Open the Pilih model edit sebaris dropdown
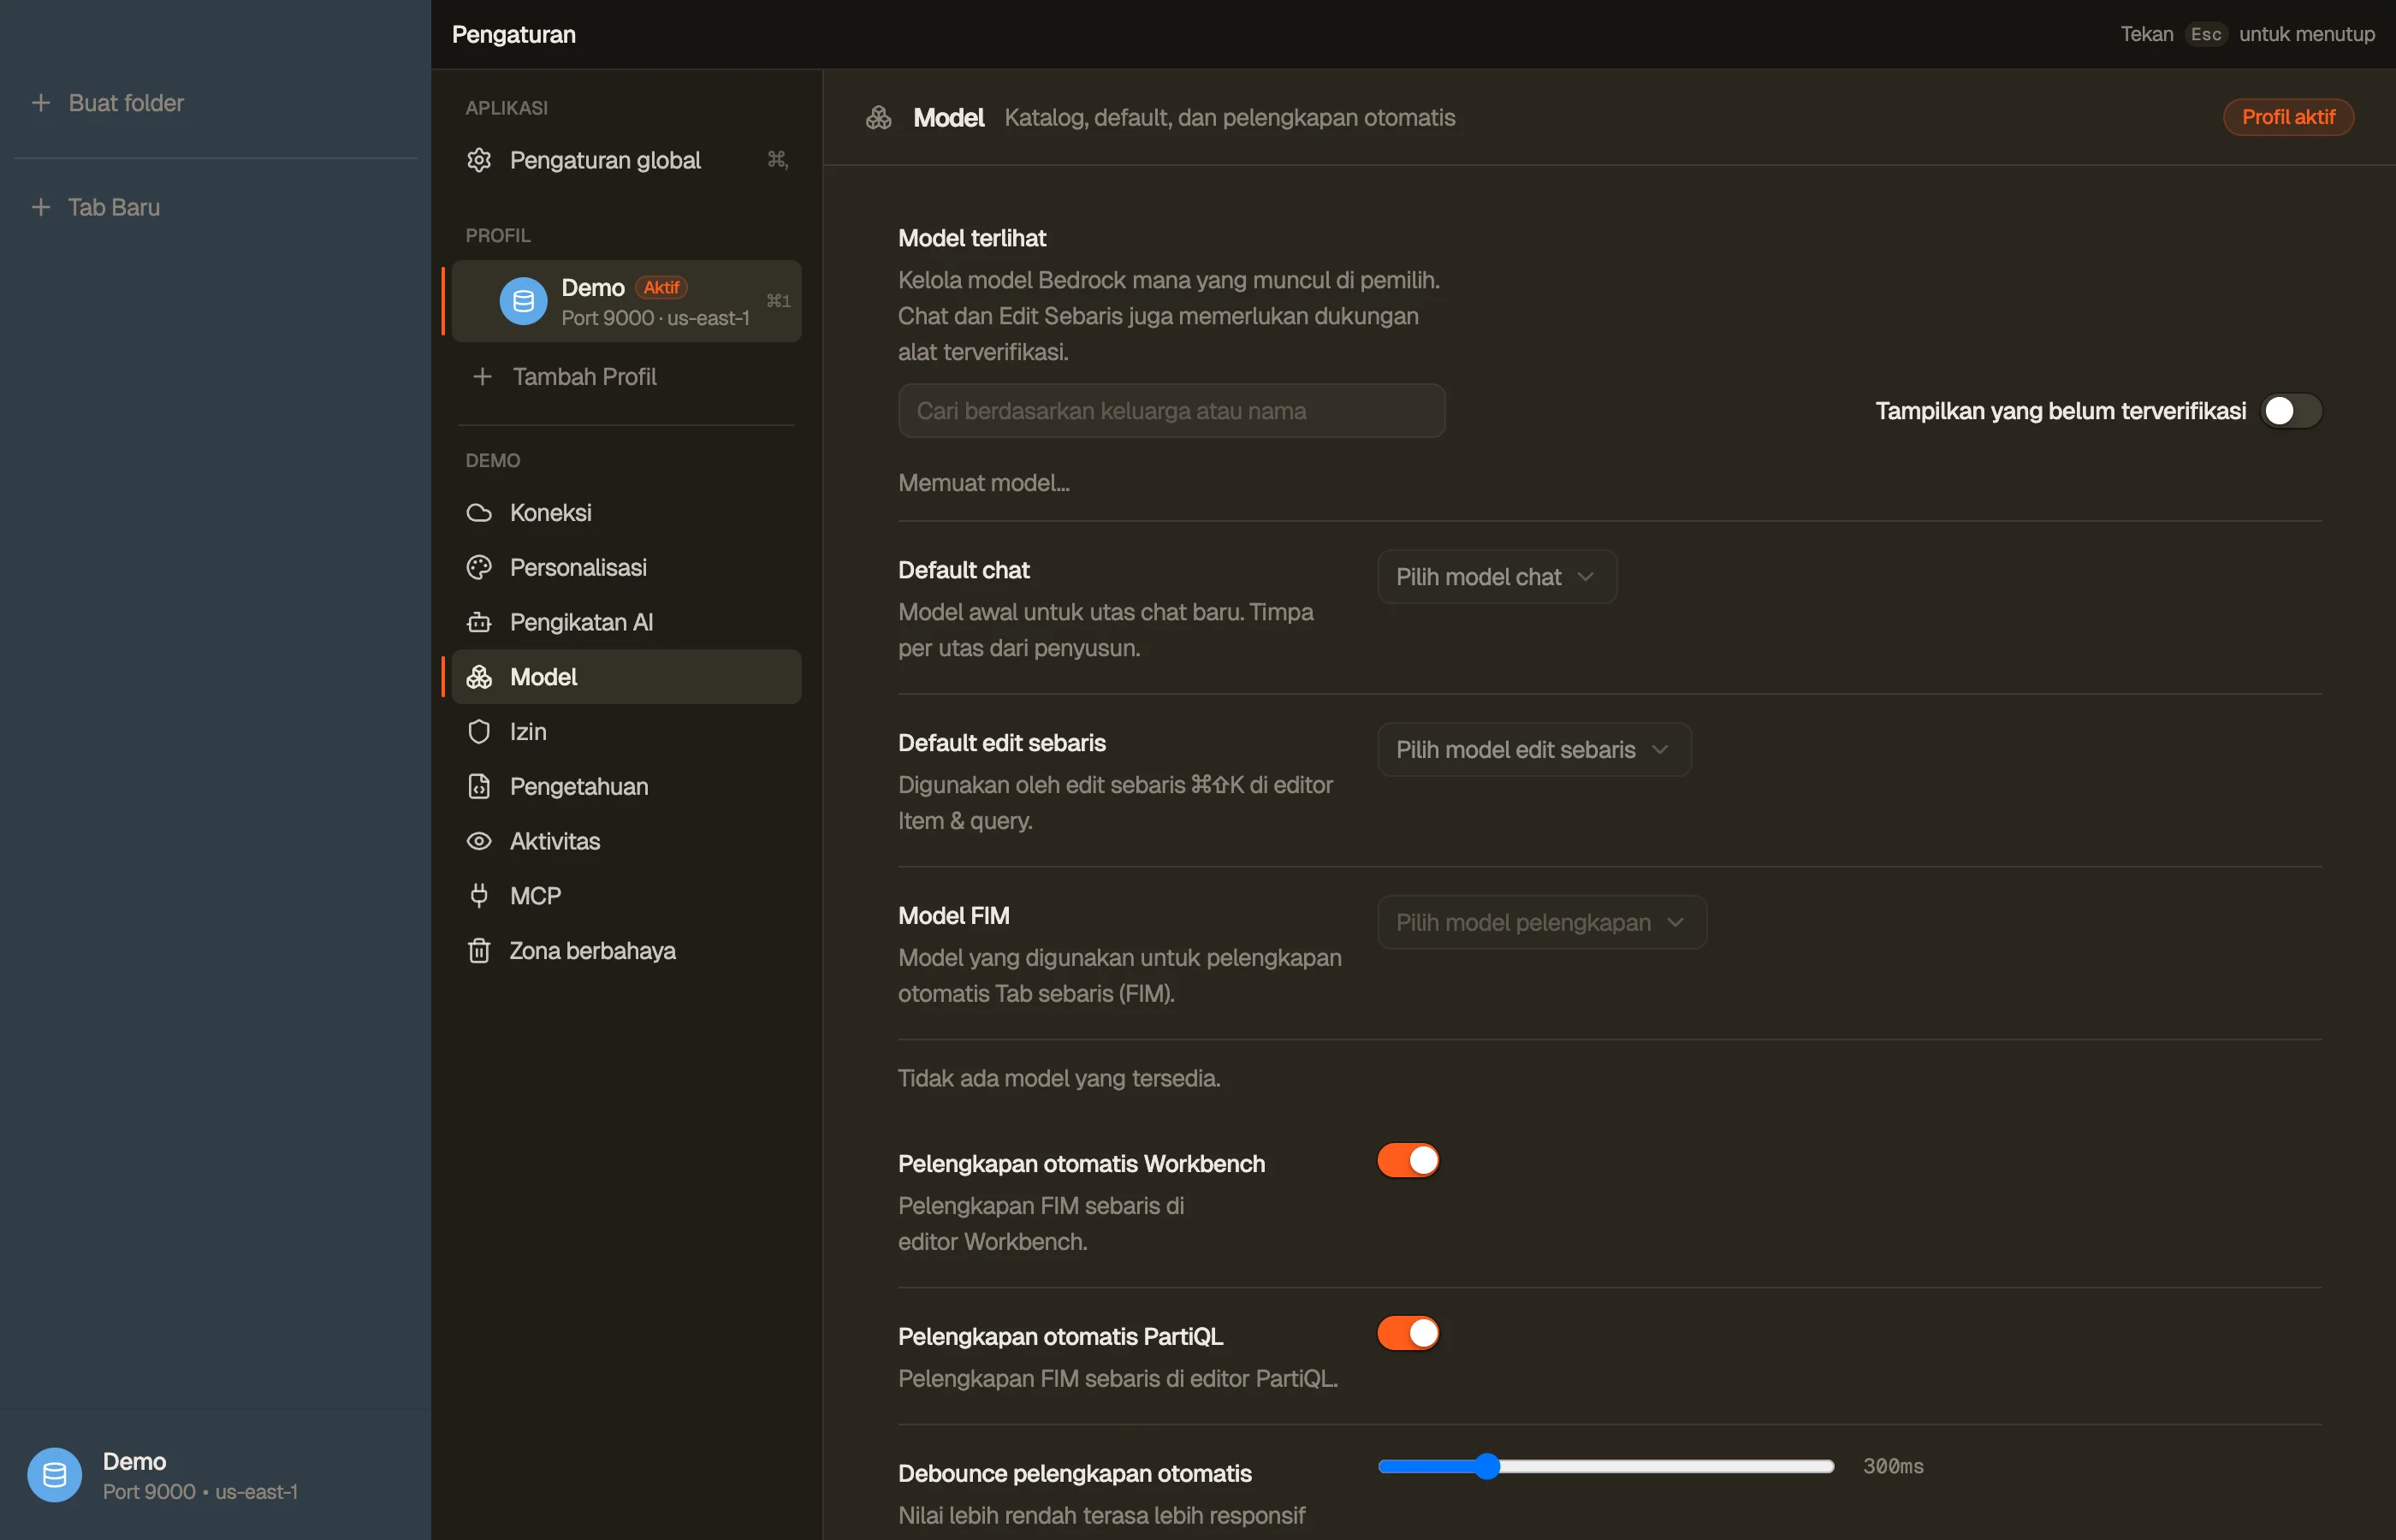 (1534, 750)
